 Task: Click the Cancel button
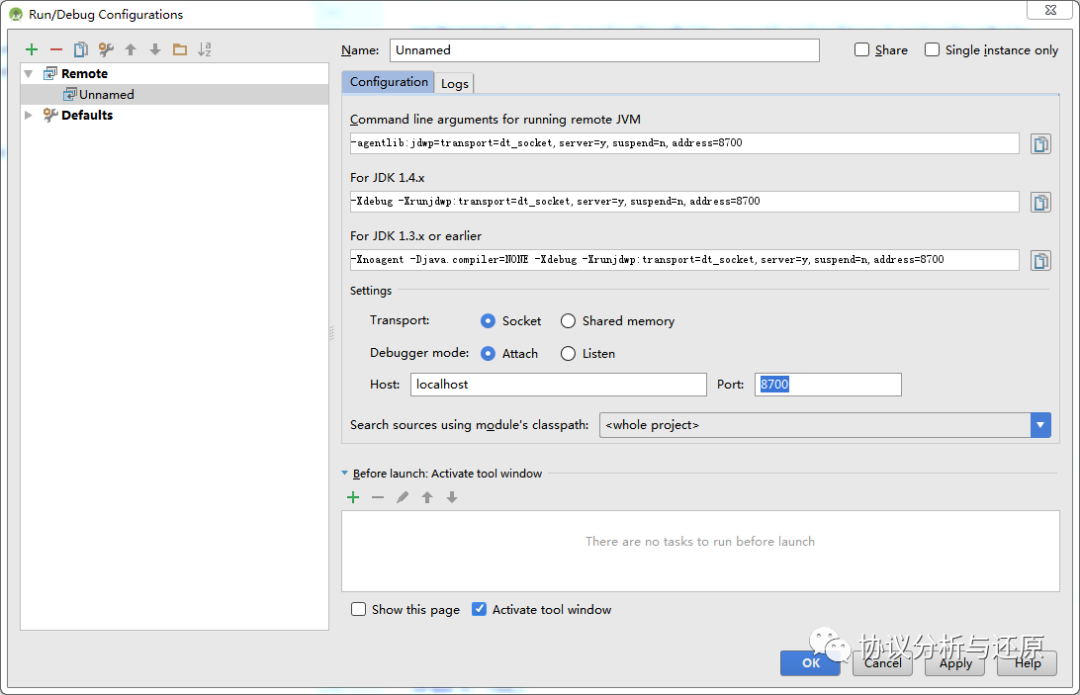[x=882, y=663]
